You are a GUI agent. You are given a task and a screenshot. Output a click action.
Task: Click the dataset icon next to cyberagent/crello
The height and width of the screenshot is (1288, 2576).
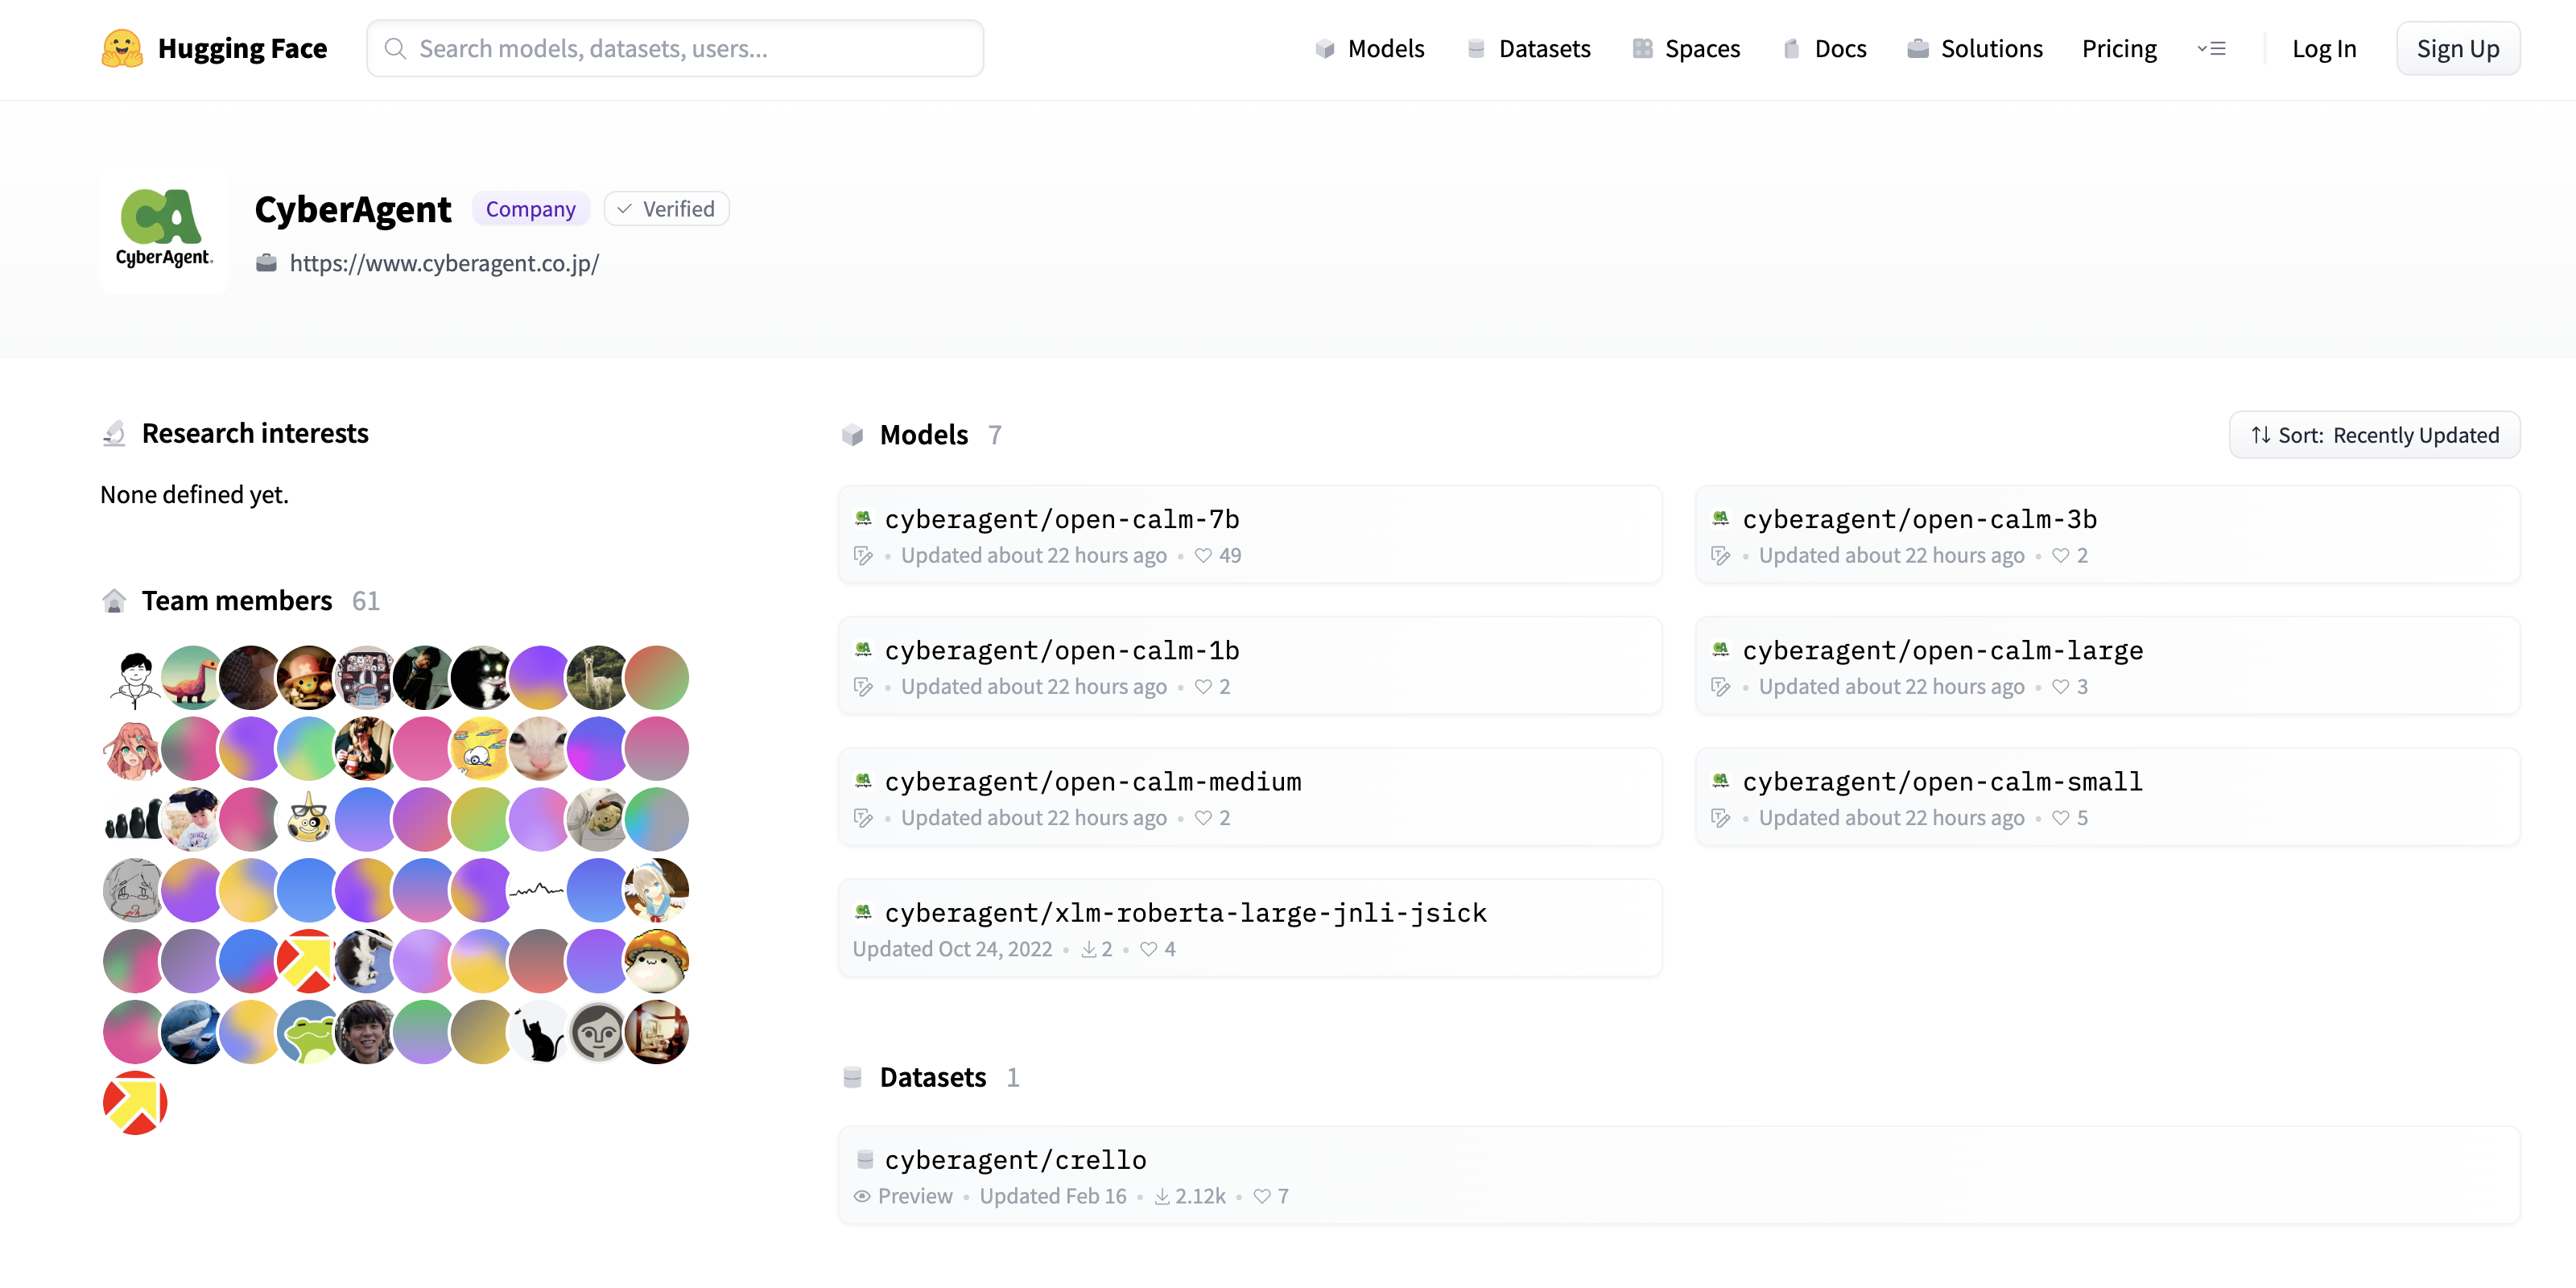tap(864, 1159)
